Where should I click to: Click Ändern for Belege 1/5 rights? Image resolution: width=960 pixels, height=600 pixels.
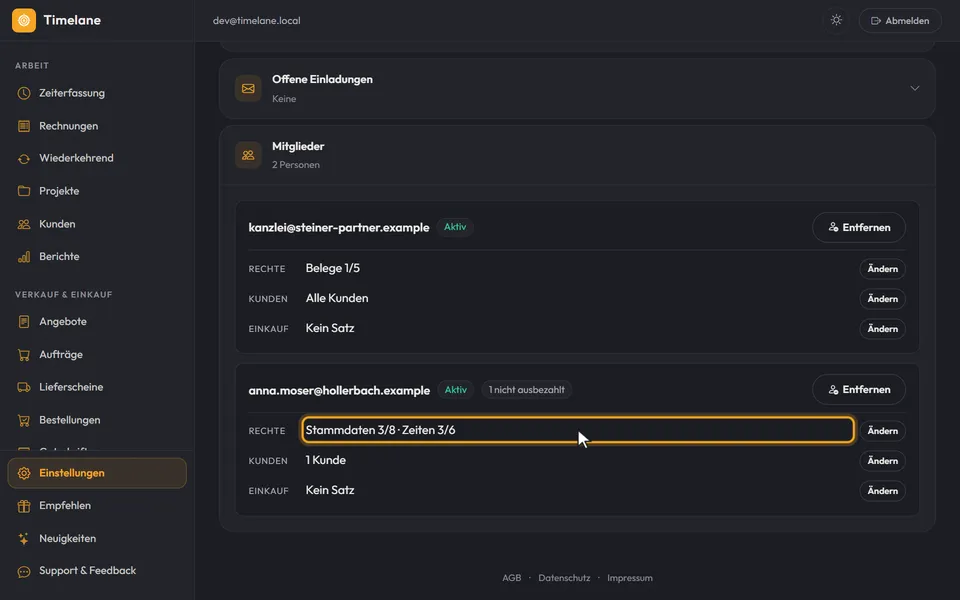coord(882,269)
